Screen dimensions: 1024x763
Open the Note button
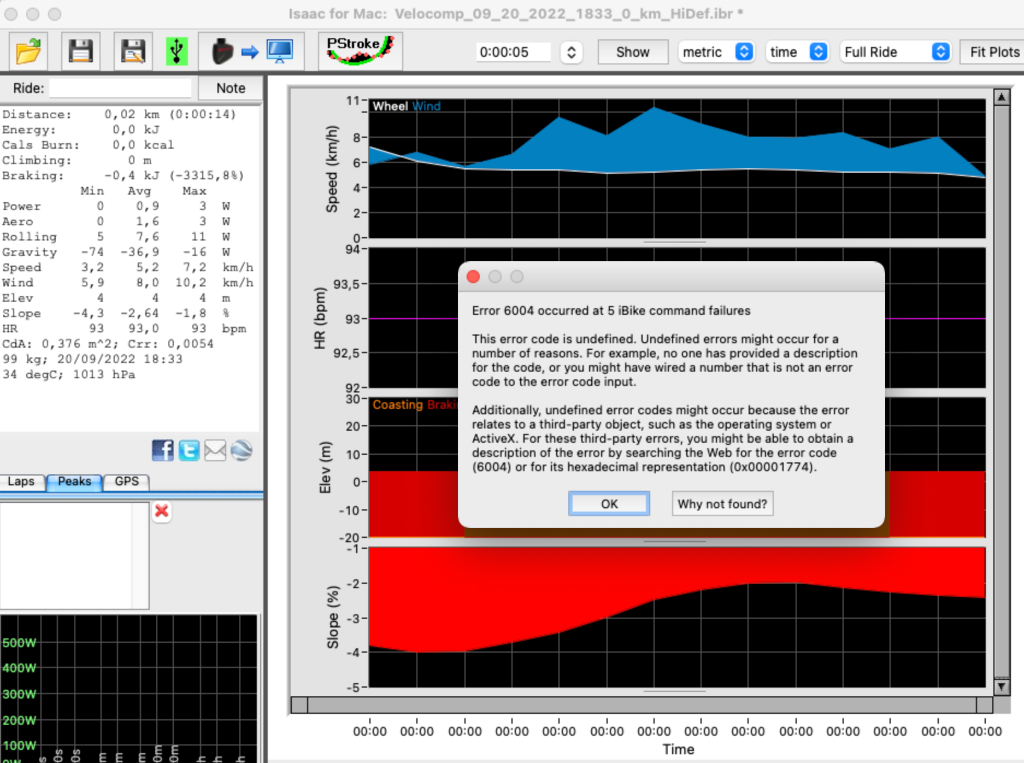click(231, 88)
